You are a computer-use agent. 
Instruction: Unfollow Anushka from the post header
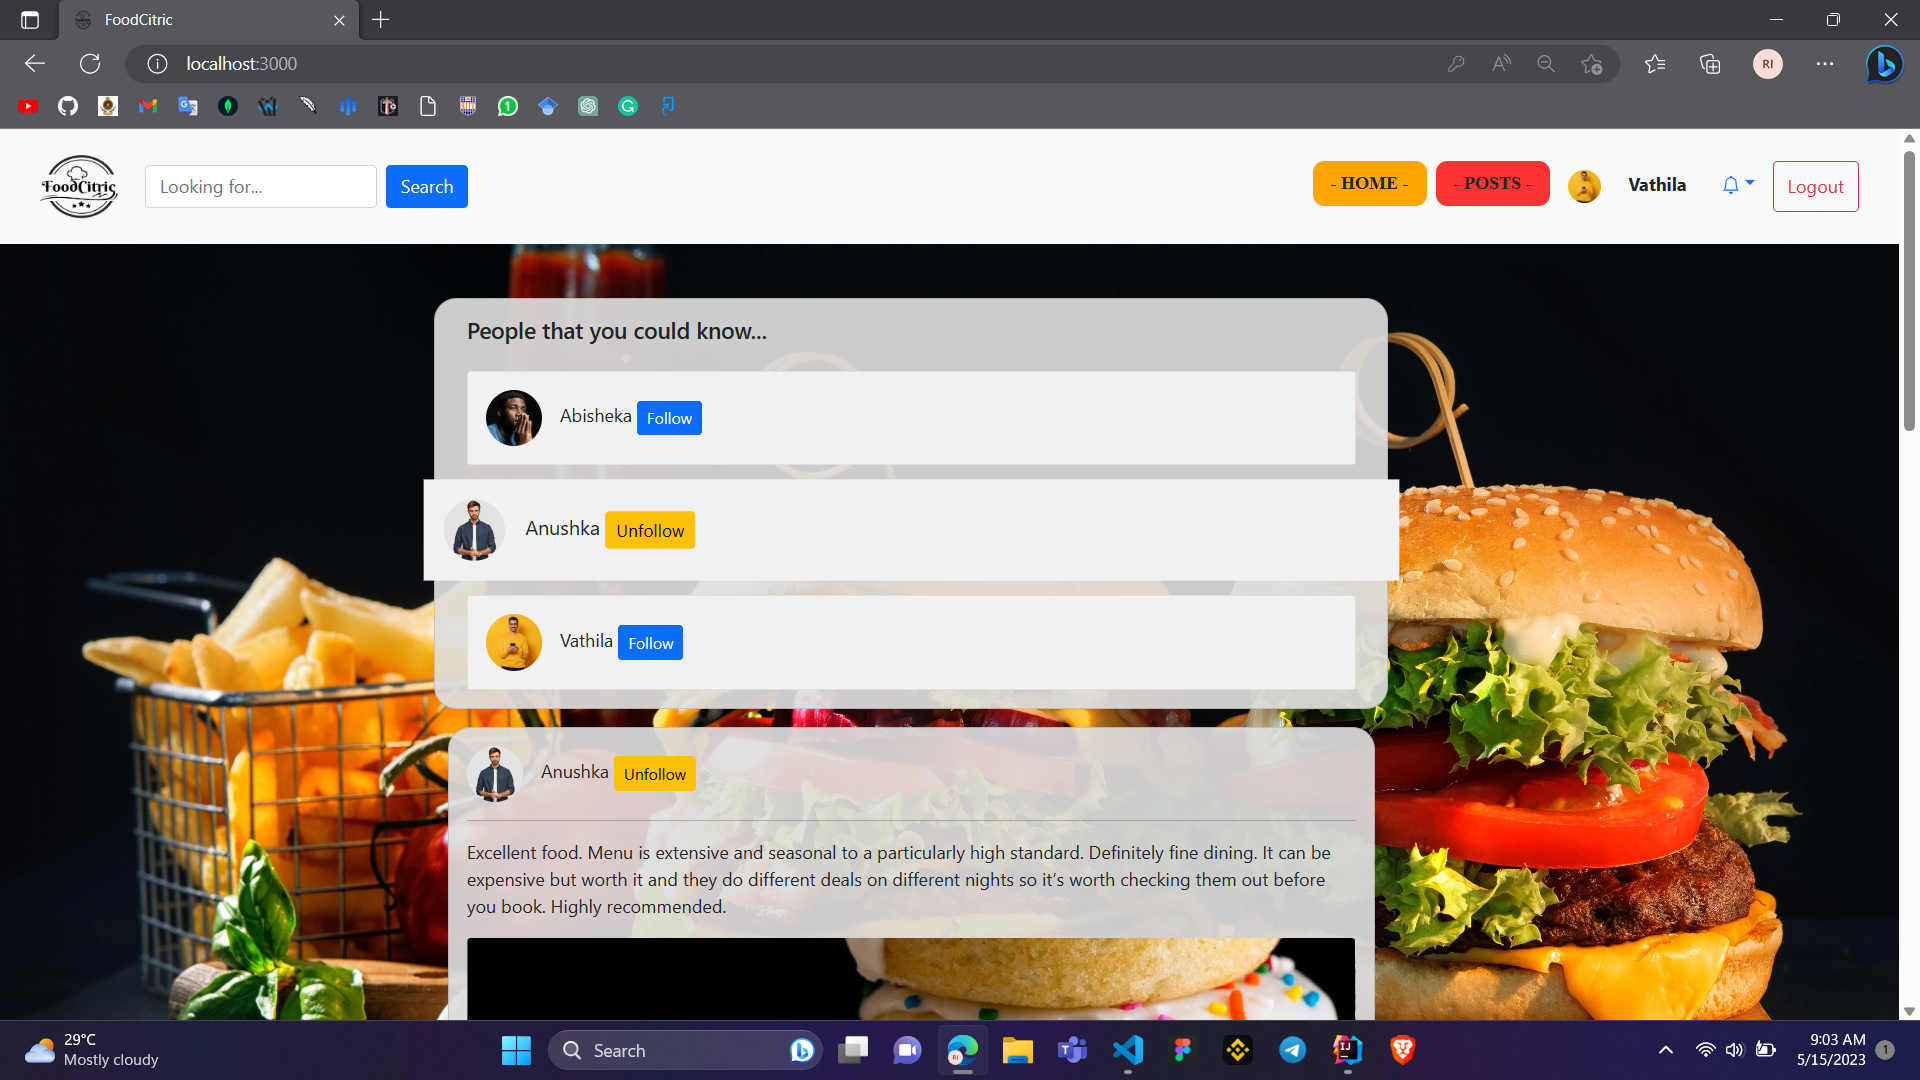[x=654, y=774]
